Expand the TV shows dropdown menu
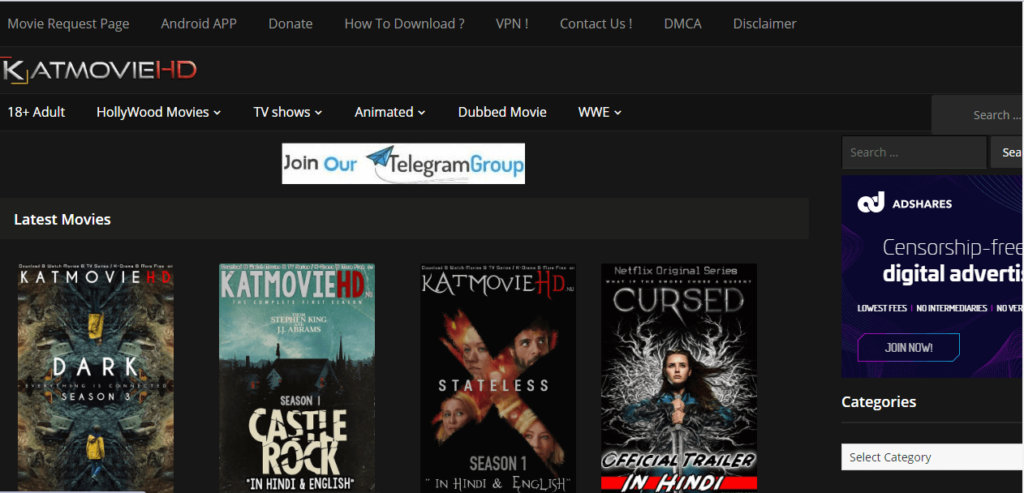The width and height of the screenshot is (1024, 493). [x=288, y=112]
